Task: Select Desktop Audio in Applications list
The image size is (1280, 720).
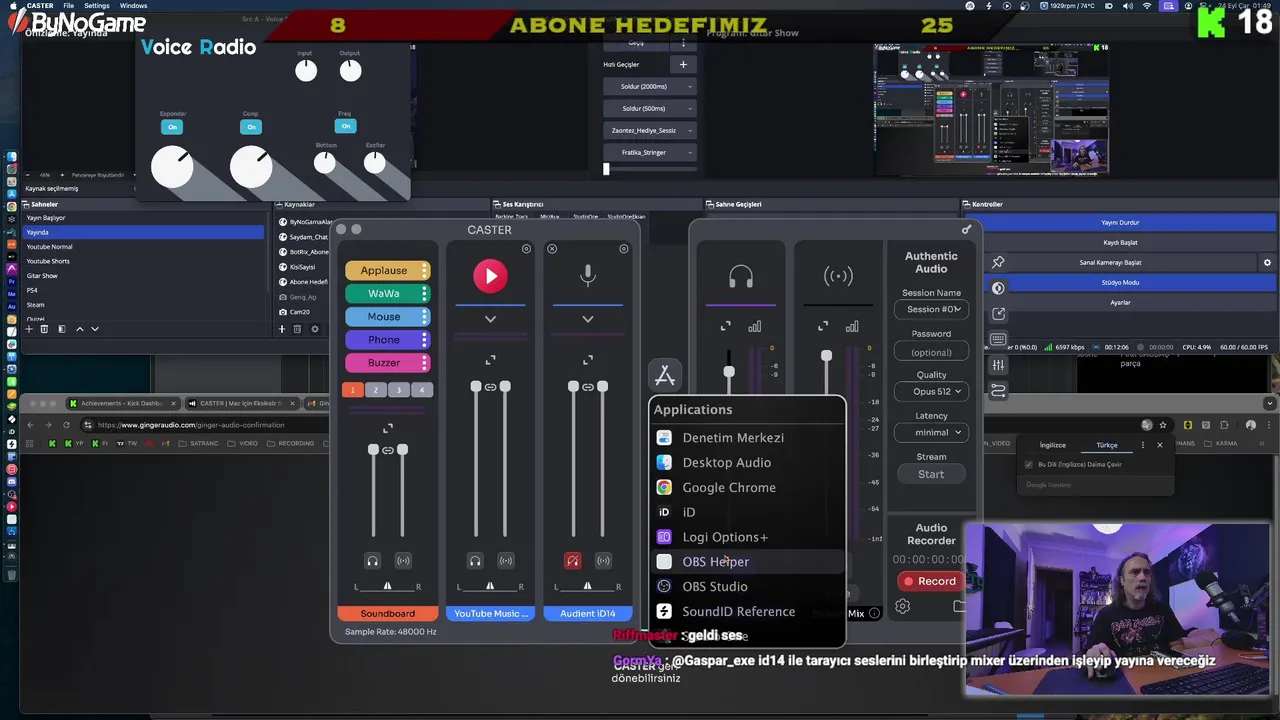Action: tap(748, 463)
